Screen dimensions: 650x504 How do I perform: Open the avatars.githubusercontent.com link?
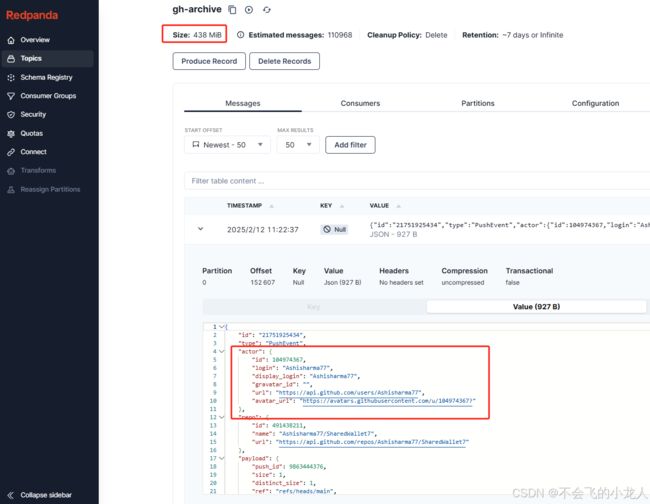(x=387, y=401)
